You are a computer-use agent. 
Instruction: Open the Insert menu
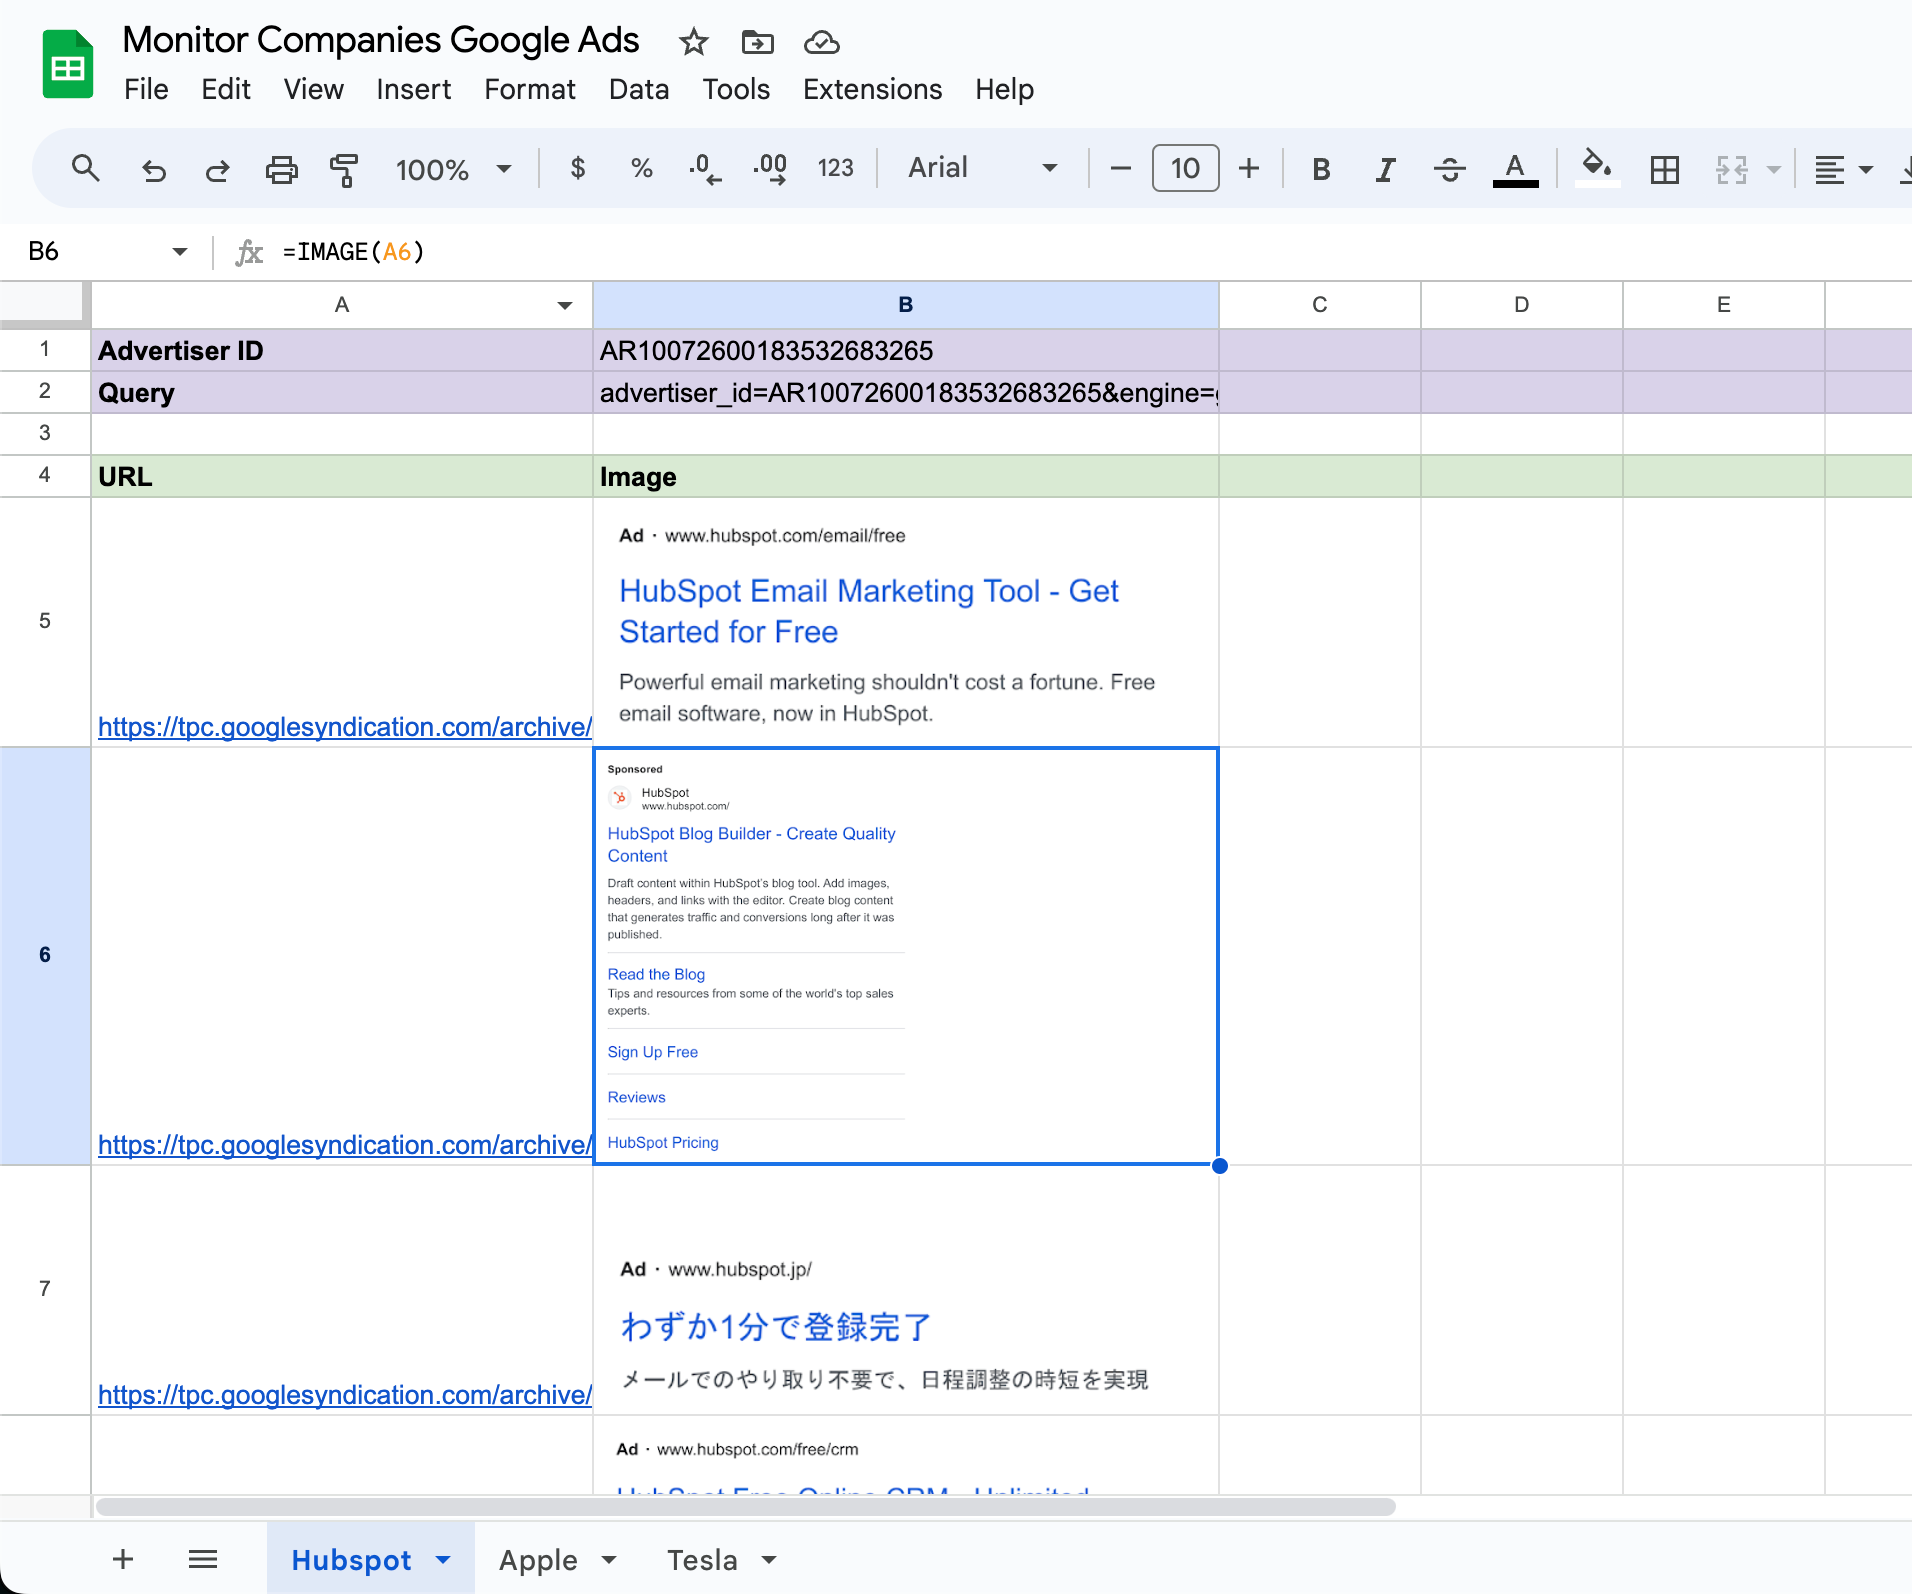pyautogui.click(x=413, y=89)
